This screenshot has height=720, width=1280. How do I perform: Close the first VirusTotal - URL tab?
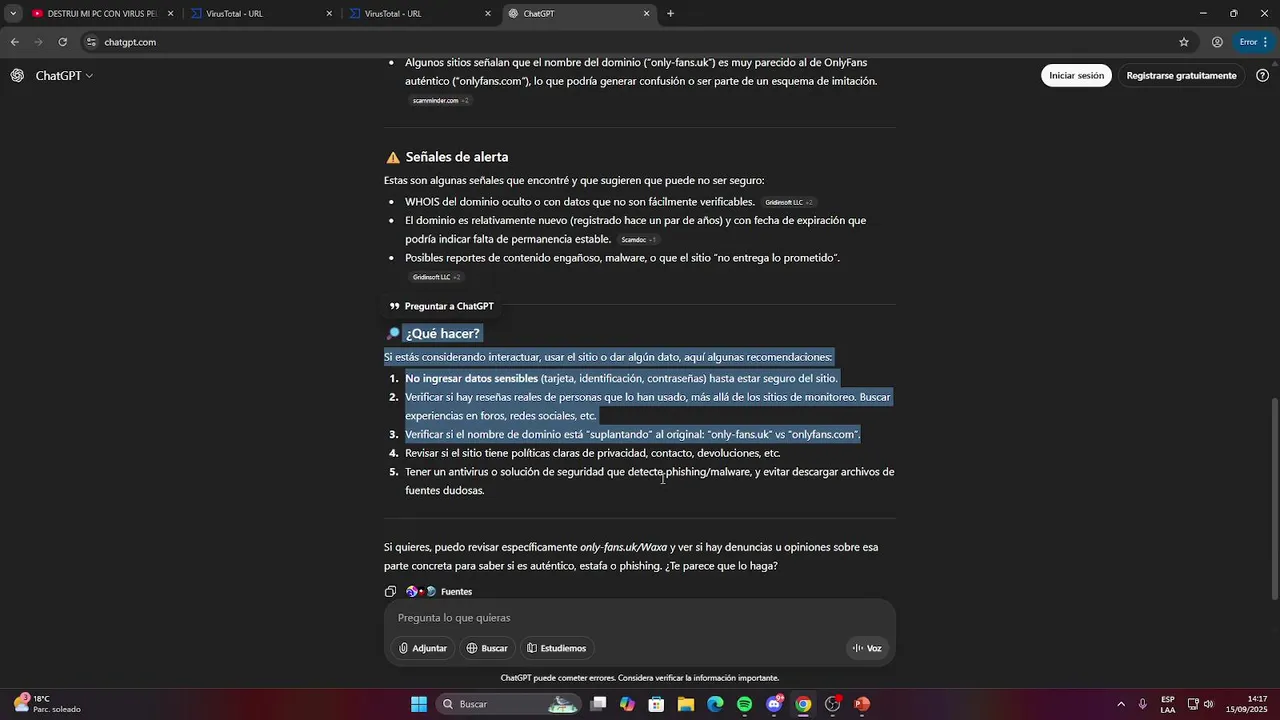tap(329, 14)
